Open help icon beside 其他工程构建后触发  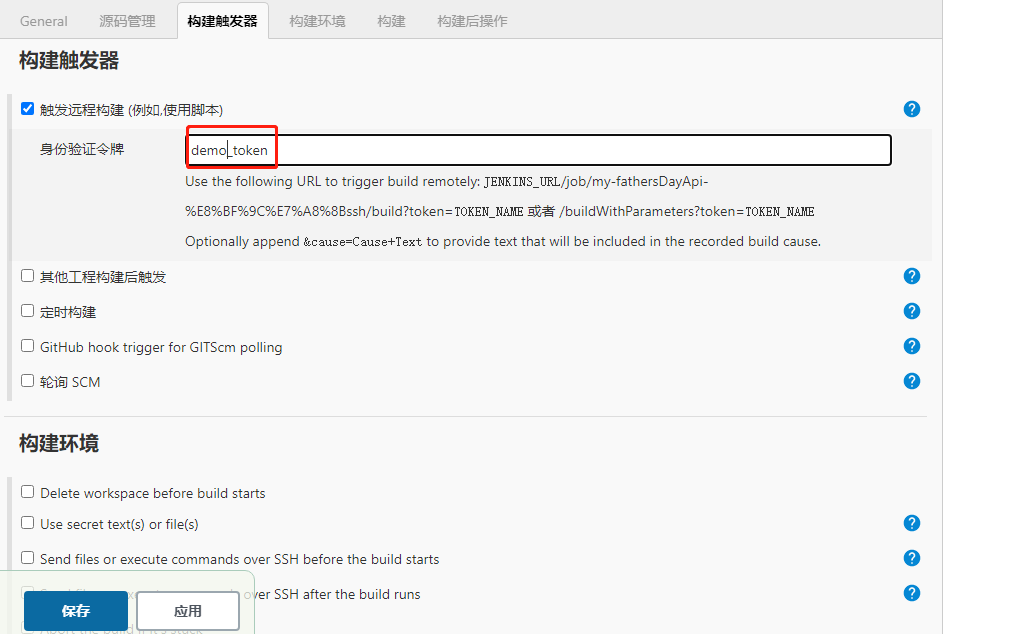911,276
